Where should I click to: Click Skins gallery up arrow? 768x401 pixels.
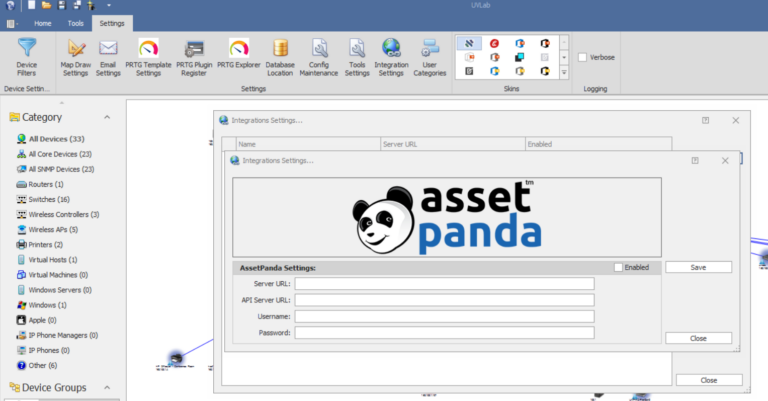tap(564, 43)
